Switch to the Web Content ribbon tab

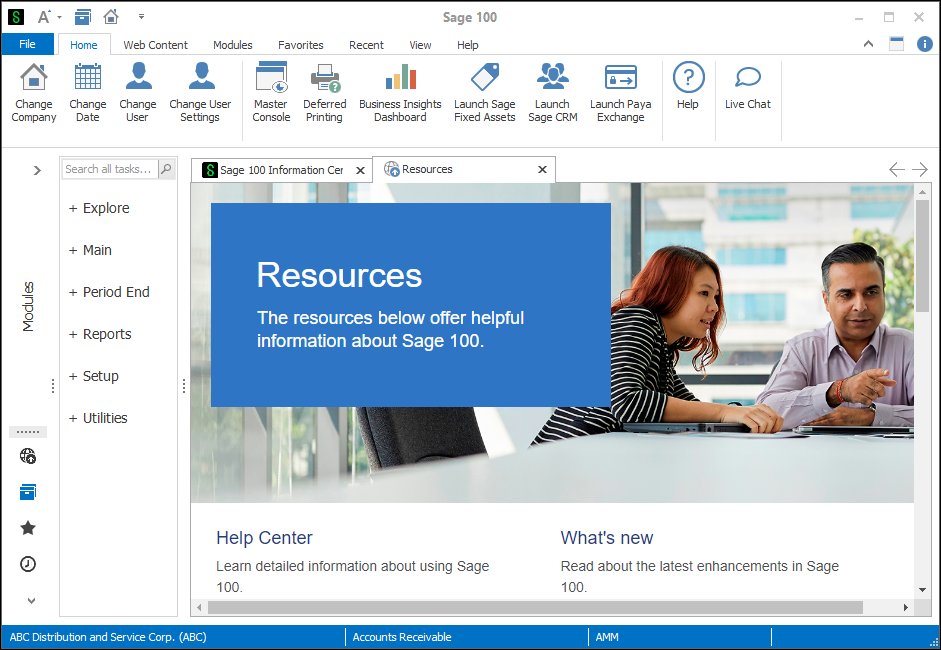tap(155, 45)
